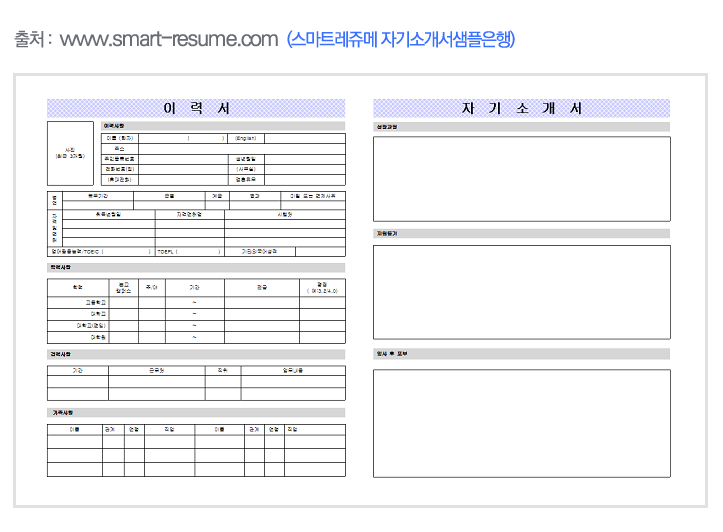The height and width of the screenshot is (532, 723).
Task: Select the 자기소개서 title banner
Action: pyautogui.click(x=522, y=108)
